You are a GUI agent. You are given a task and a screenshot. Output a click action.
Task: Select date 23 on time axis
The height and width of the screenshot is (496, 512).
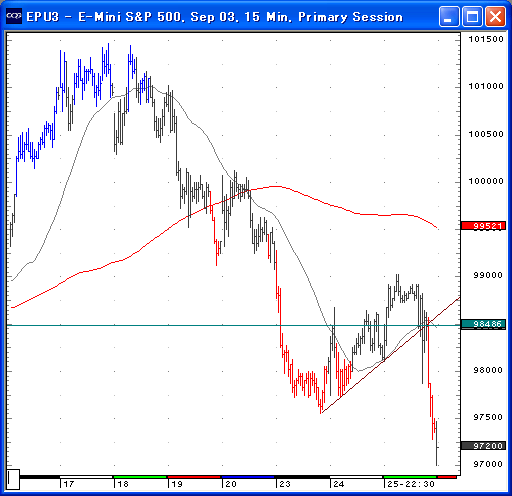coord(285,484)
